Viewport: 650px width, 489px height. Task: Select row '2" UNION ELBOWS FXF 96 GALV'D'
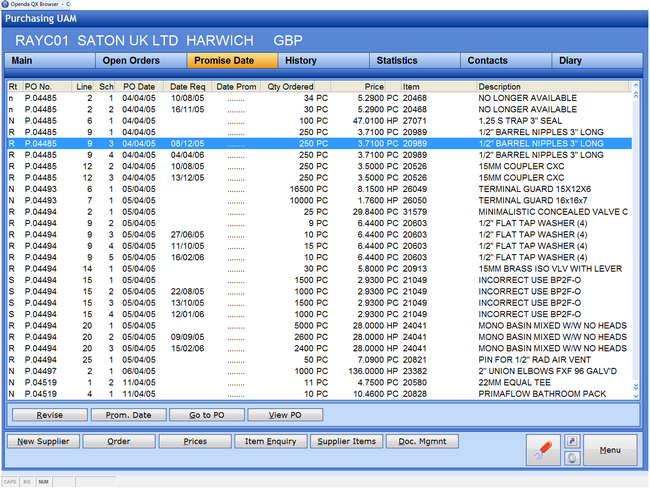320,371
